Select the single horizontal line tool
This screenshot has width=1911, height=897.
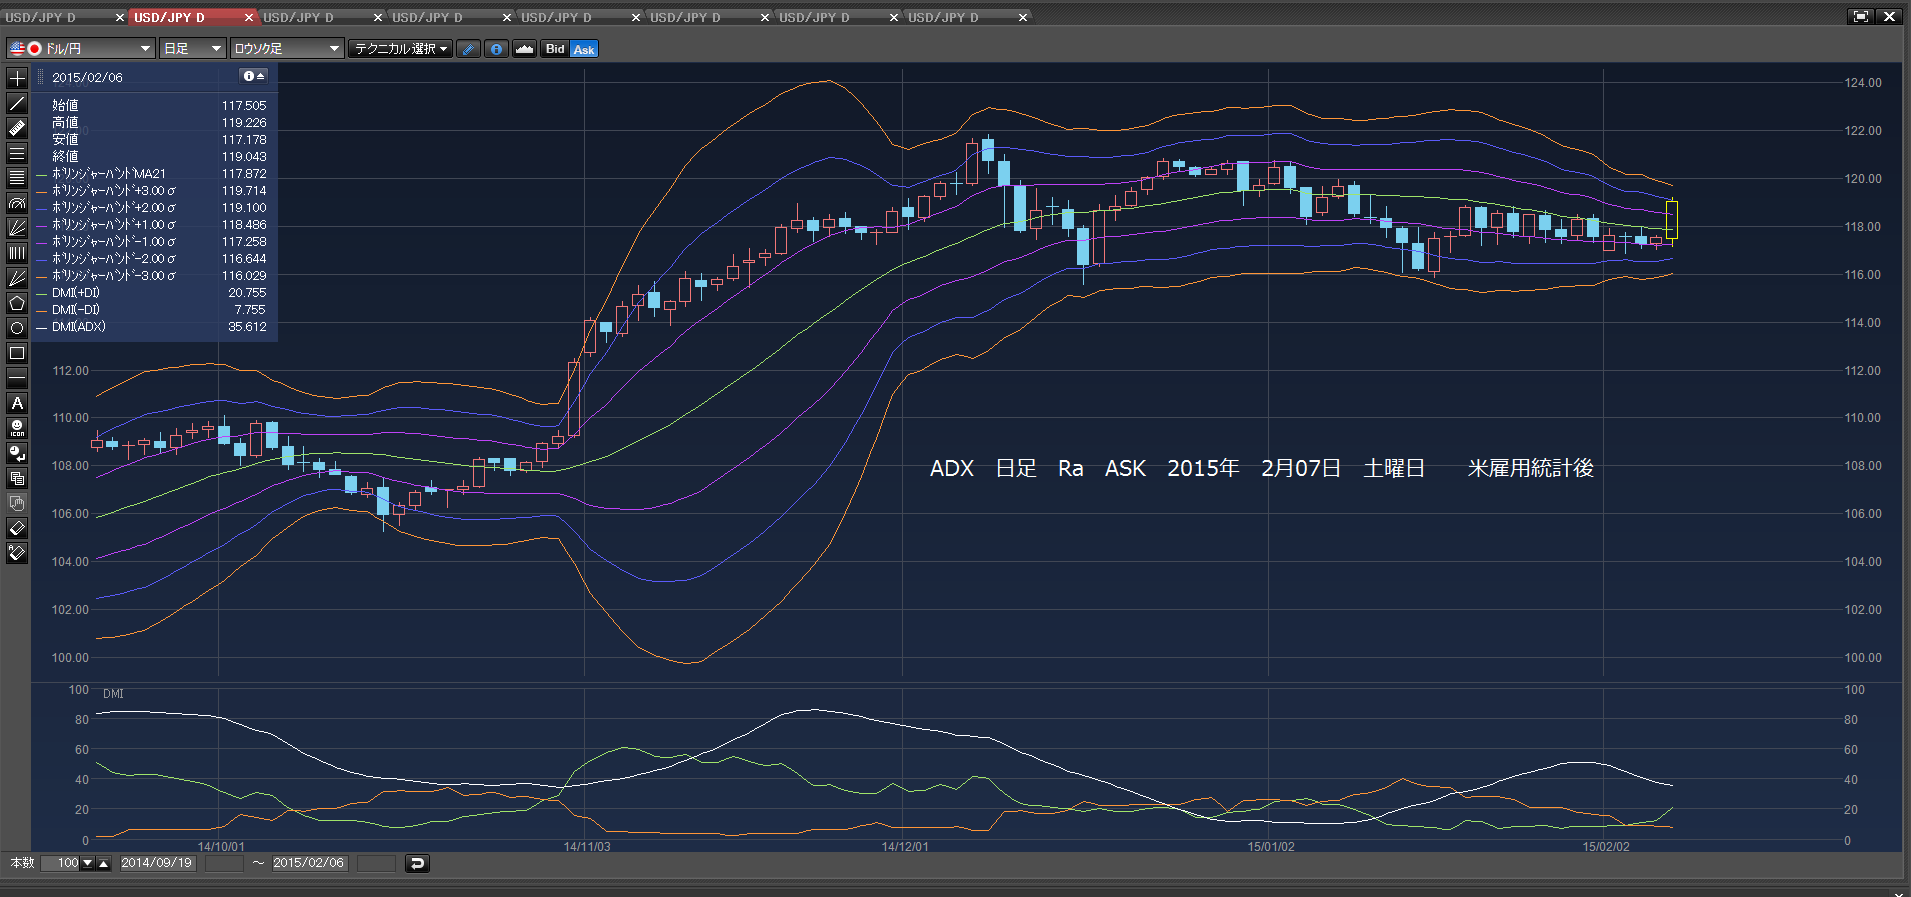point(17,378)
